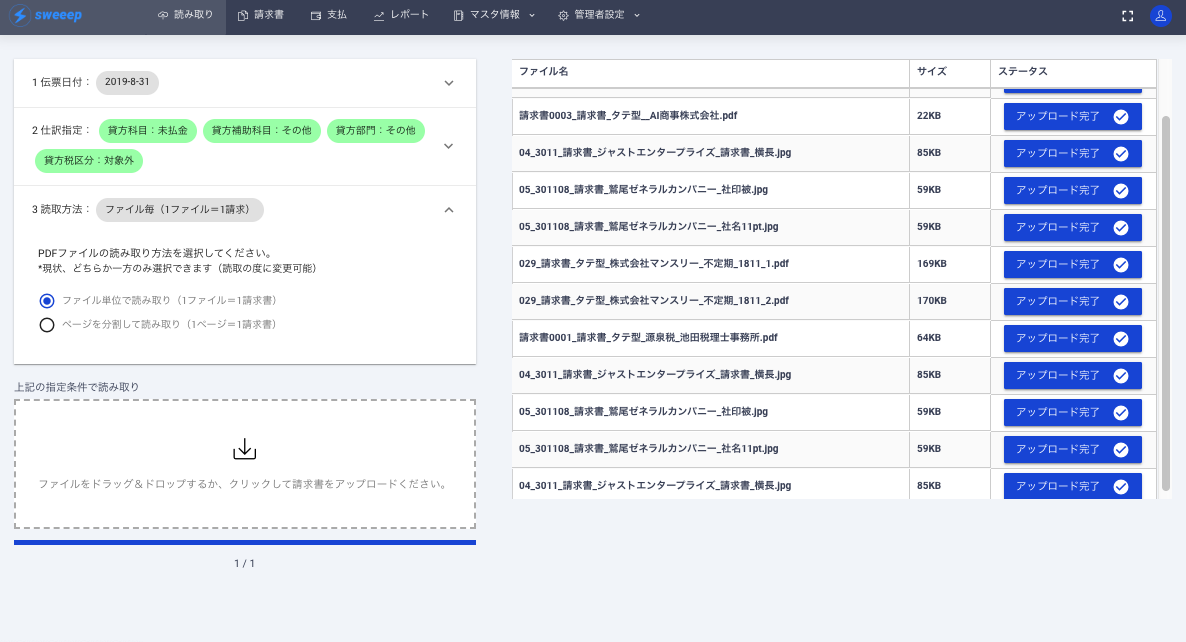Open the user profile avatar icon
The height and width of the screenshot is (642, 1186).
coord(1160,16)
